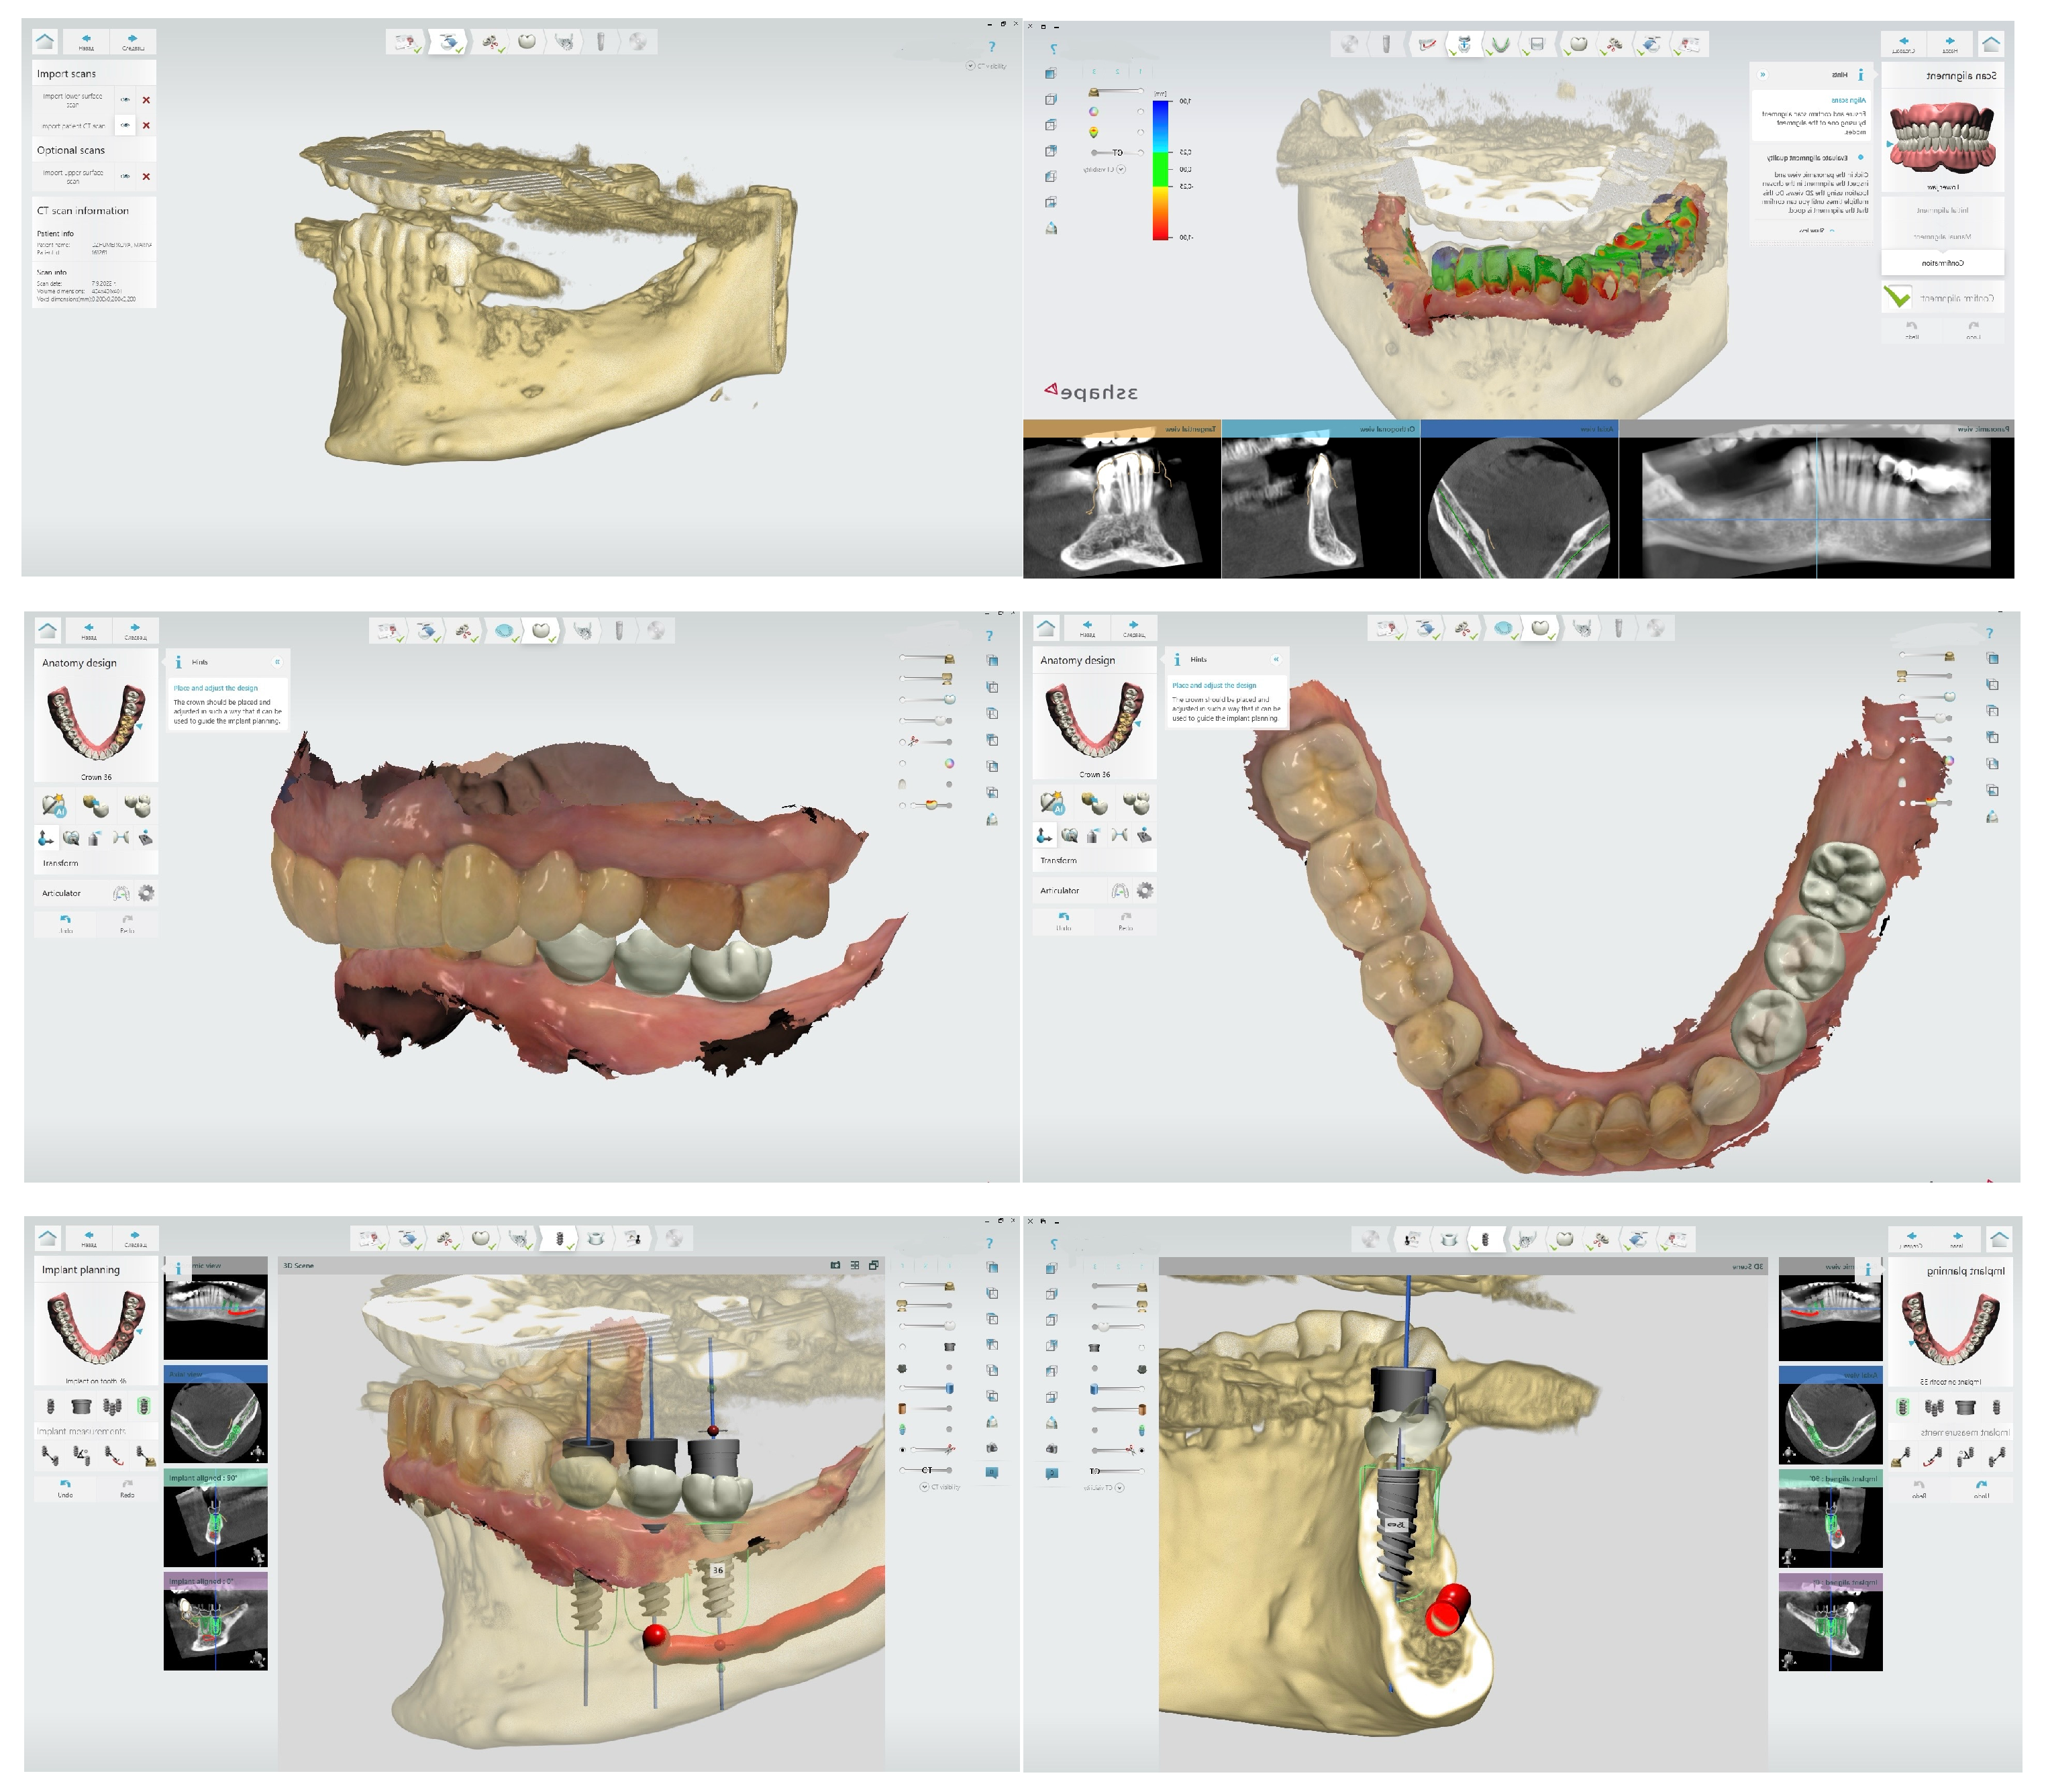
Task: Toggle the patient CT scan eye icon
Action: tap(125, 125)
